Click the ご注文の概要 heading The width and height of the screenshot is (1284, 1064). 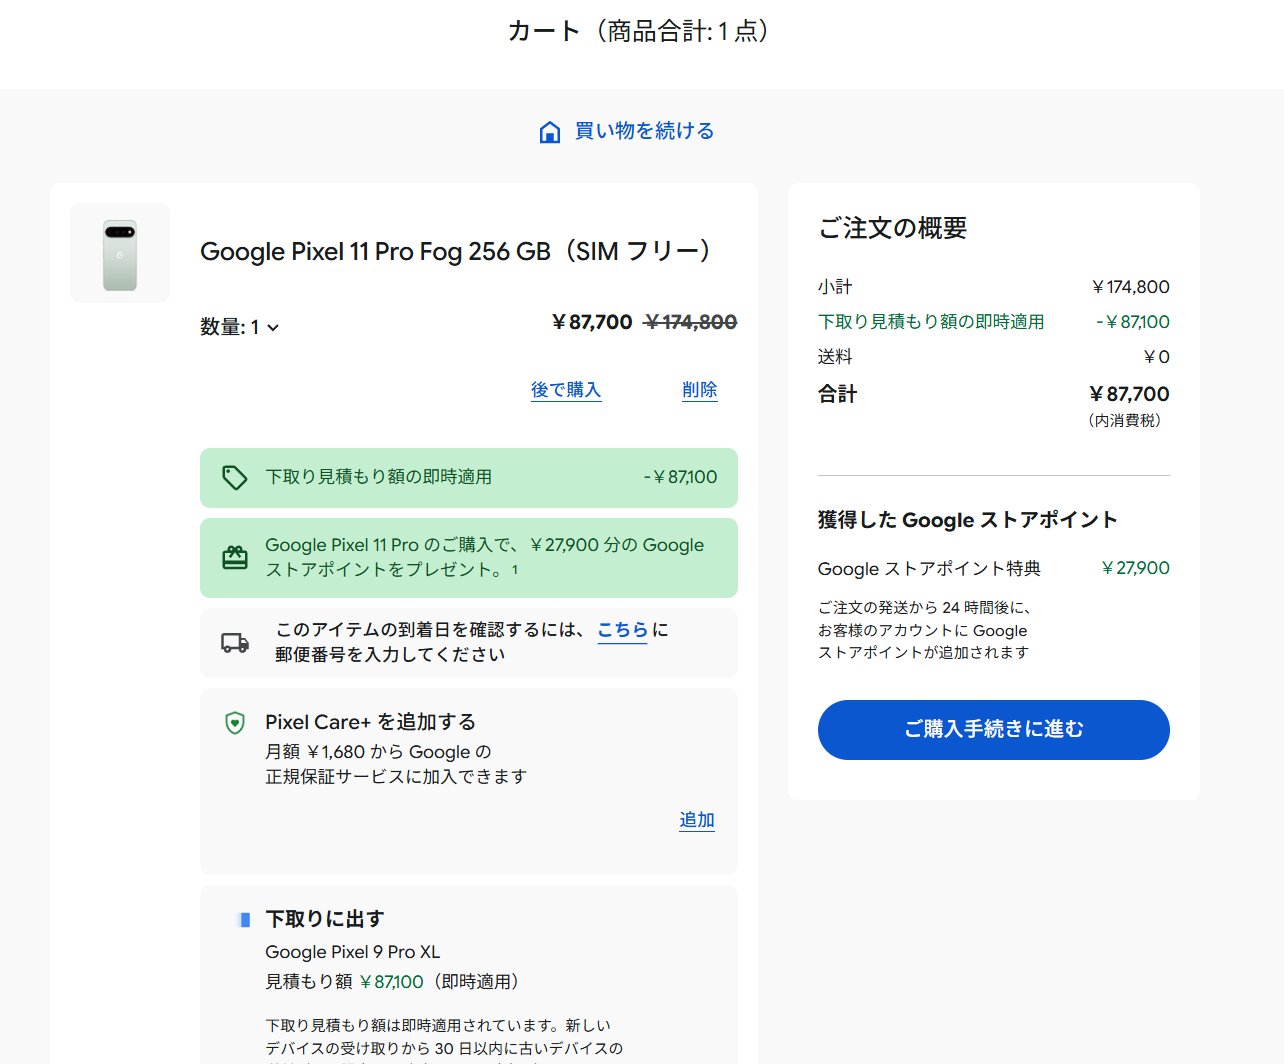click(x=893, y=228)
